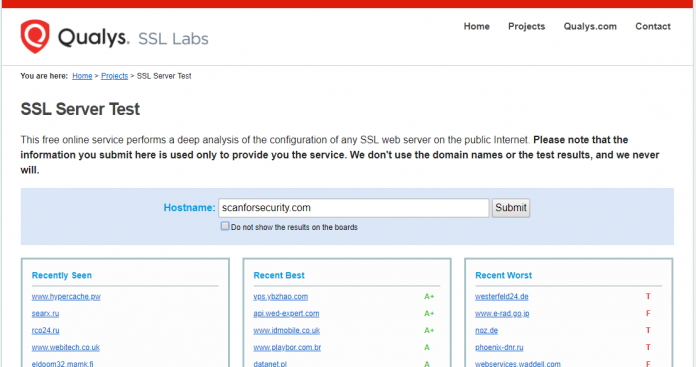The height and width of the screenshot is (367, 696).
Task: Click the T grade beside phoenix-dnr.ru
Action: coord(648,347)
